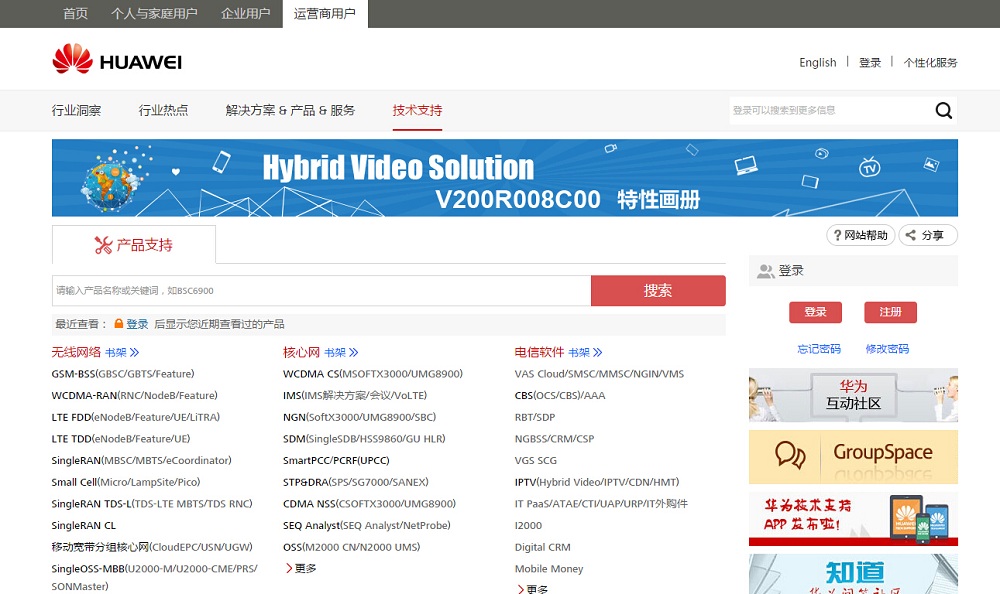Open GroupSpace banner
Screen dimensions: 1000x594
click(853, 457)
